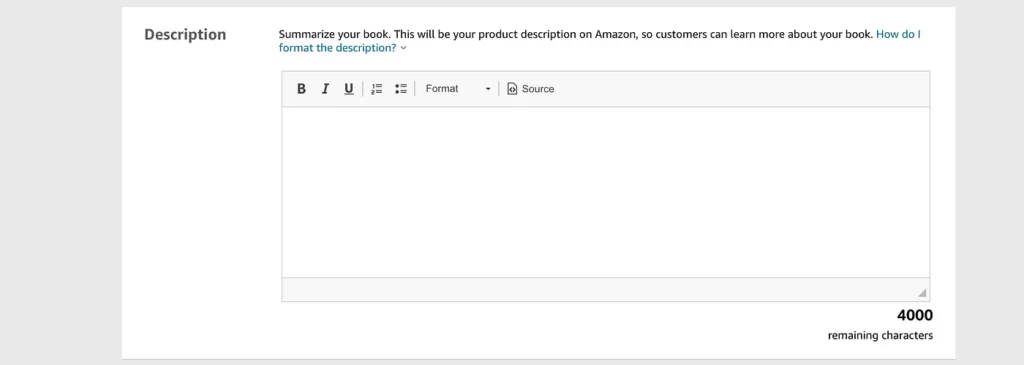Click the Format dropdown arrow
The image size is (1024, 365).
point(487,89)
